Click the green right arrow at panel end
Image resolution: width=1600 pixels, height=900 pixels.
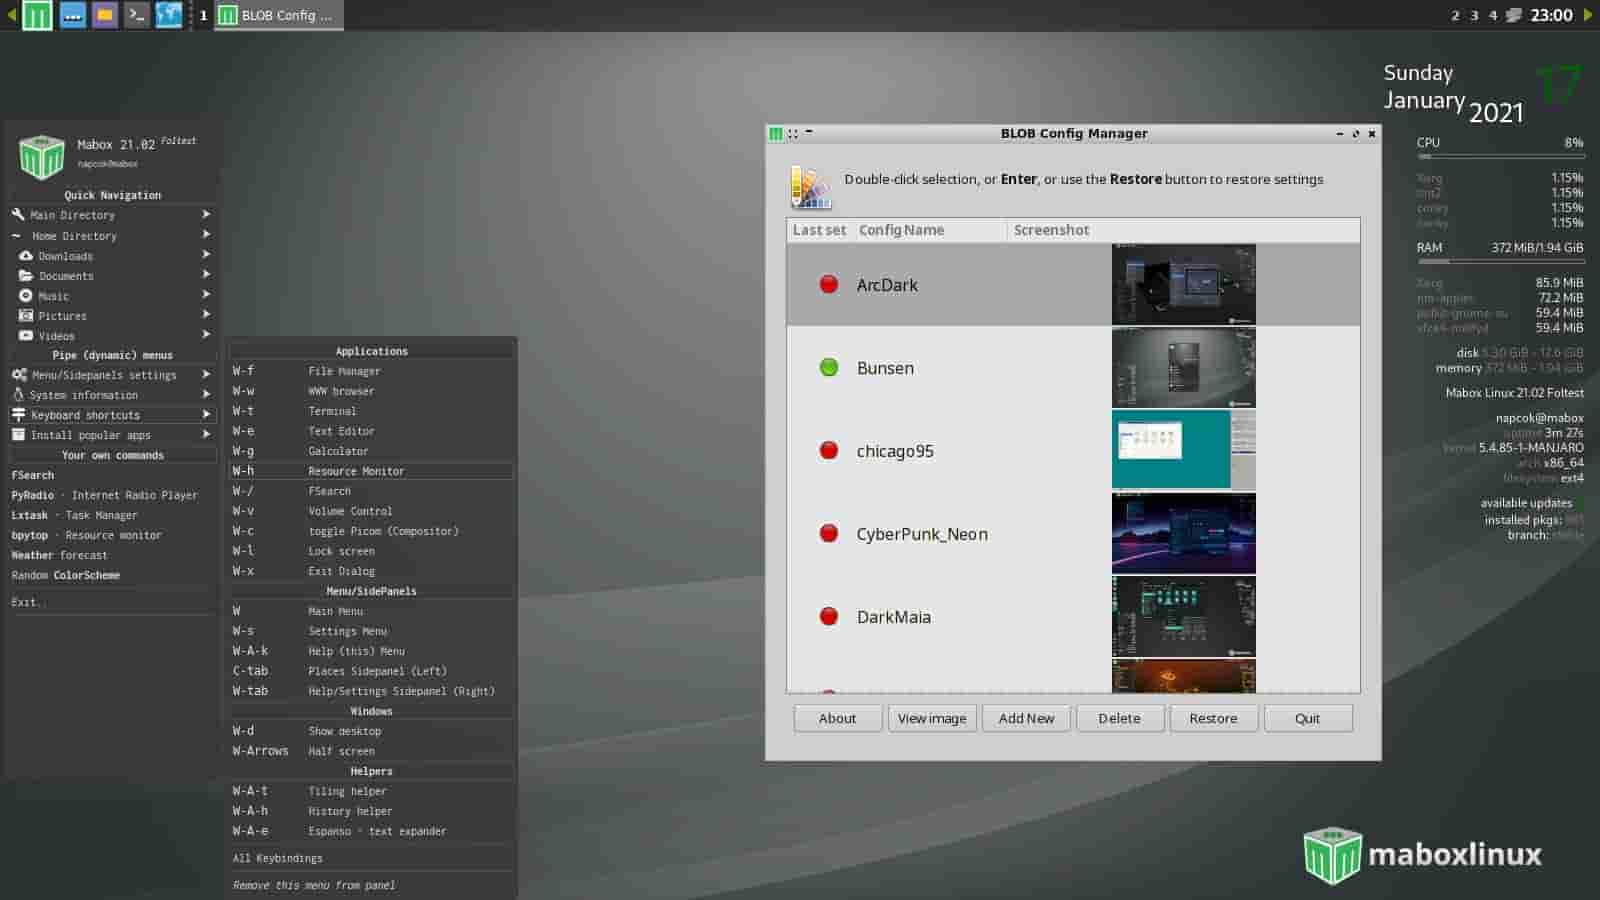tap(1588, 15)
